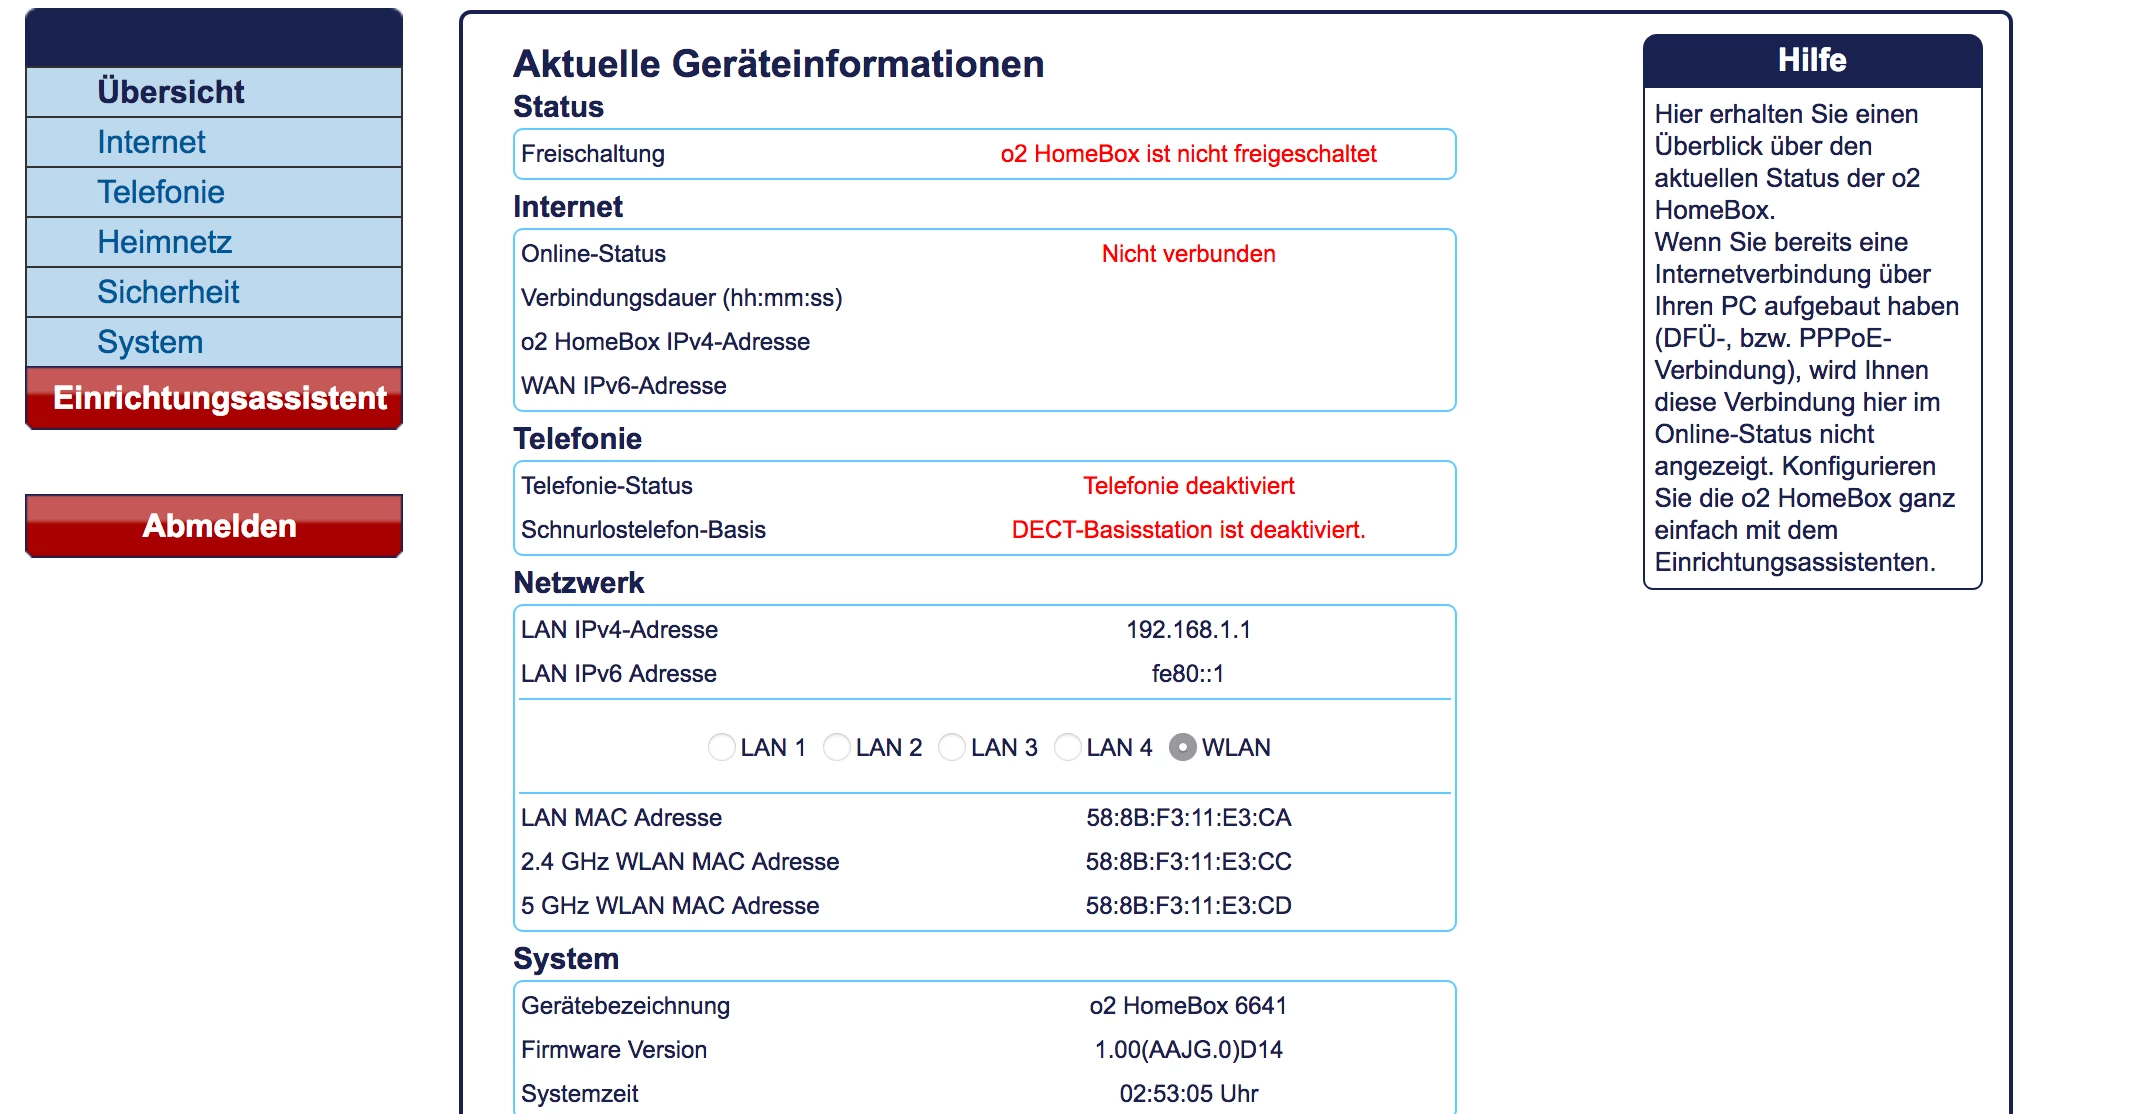Pick the LAN 4 radio option
Image resolution: width=2140 pixels, height=1114 pixels.
point(1068,747)
